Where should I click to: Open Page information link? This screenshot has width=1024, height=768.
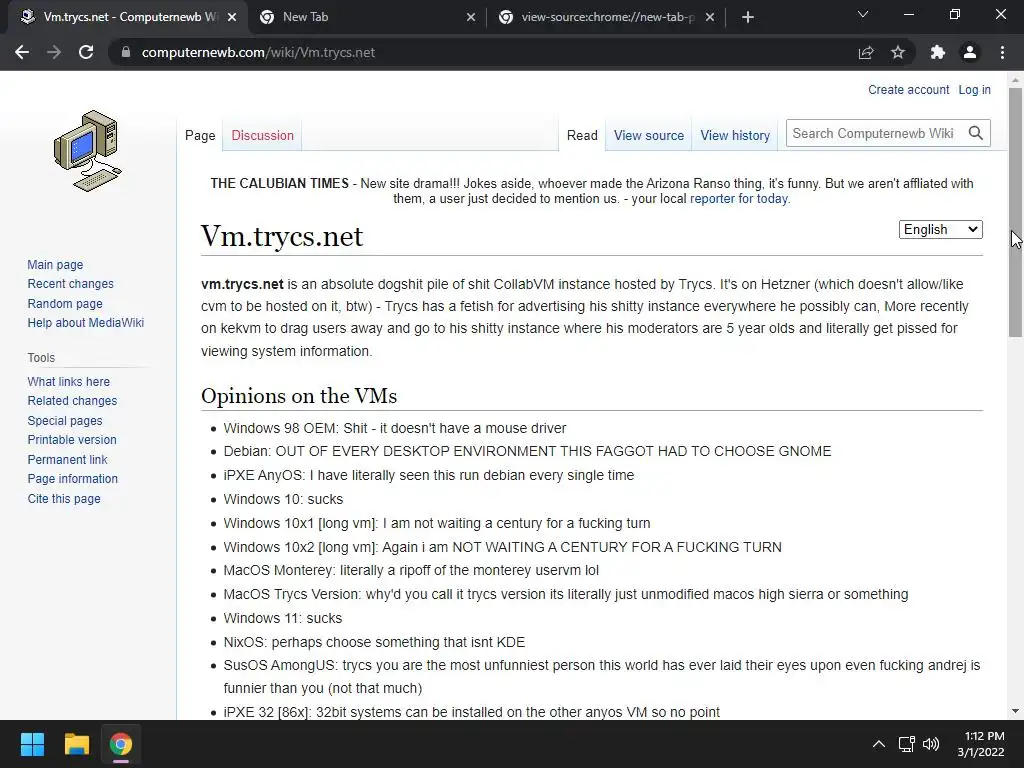pyautogui.click(x=72, y=479)
